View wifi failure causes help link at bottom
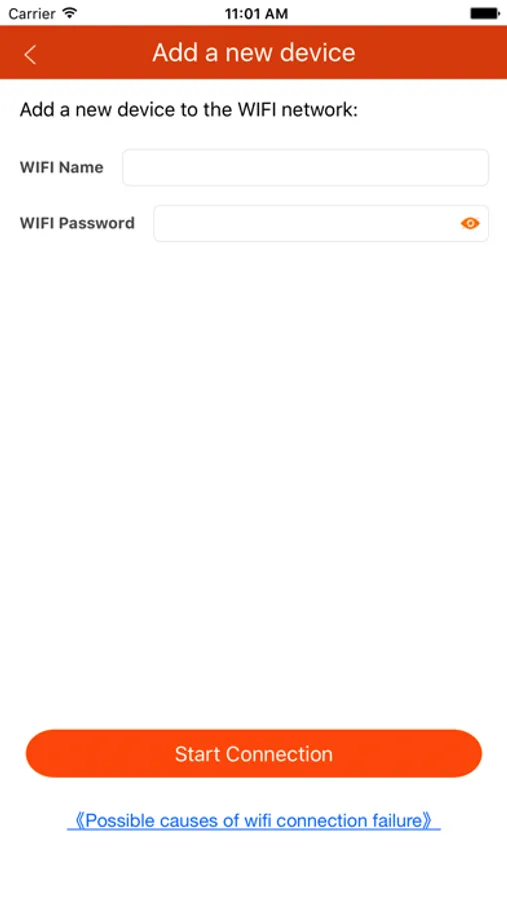Screen dimensions: 507x900 254,821
